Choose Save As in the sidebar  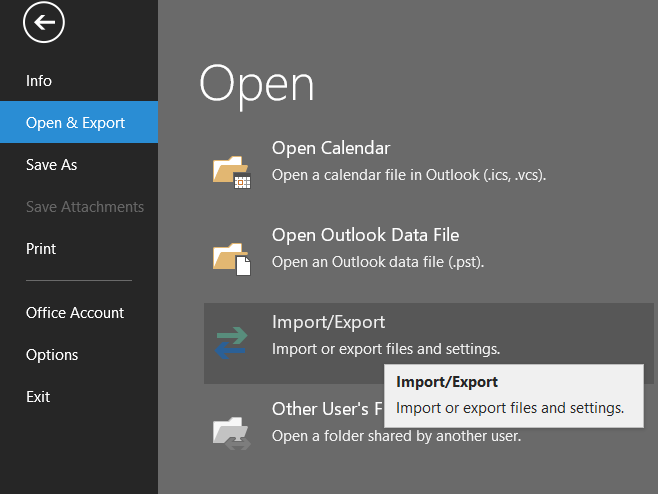[51, 165]
